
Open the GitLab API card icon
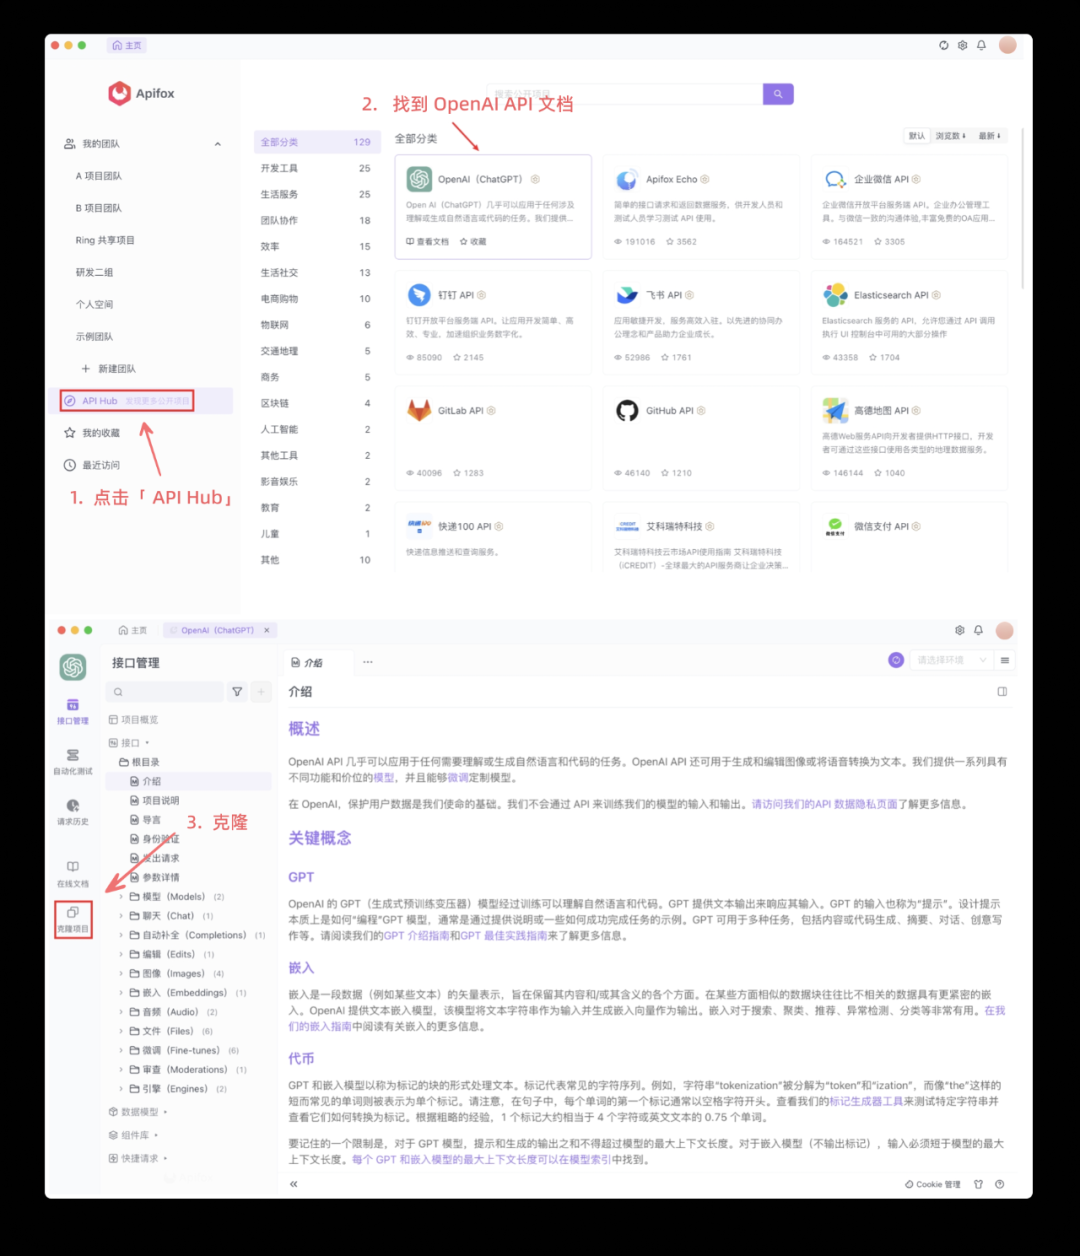[x=419, y=410]
